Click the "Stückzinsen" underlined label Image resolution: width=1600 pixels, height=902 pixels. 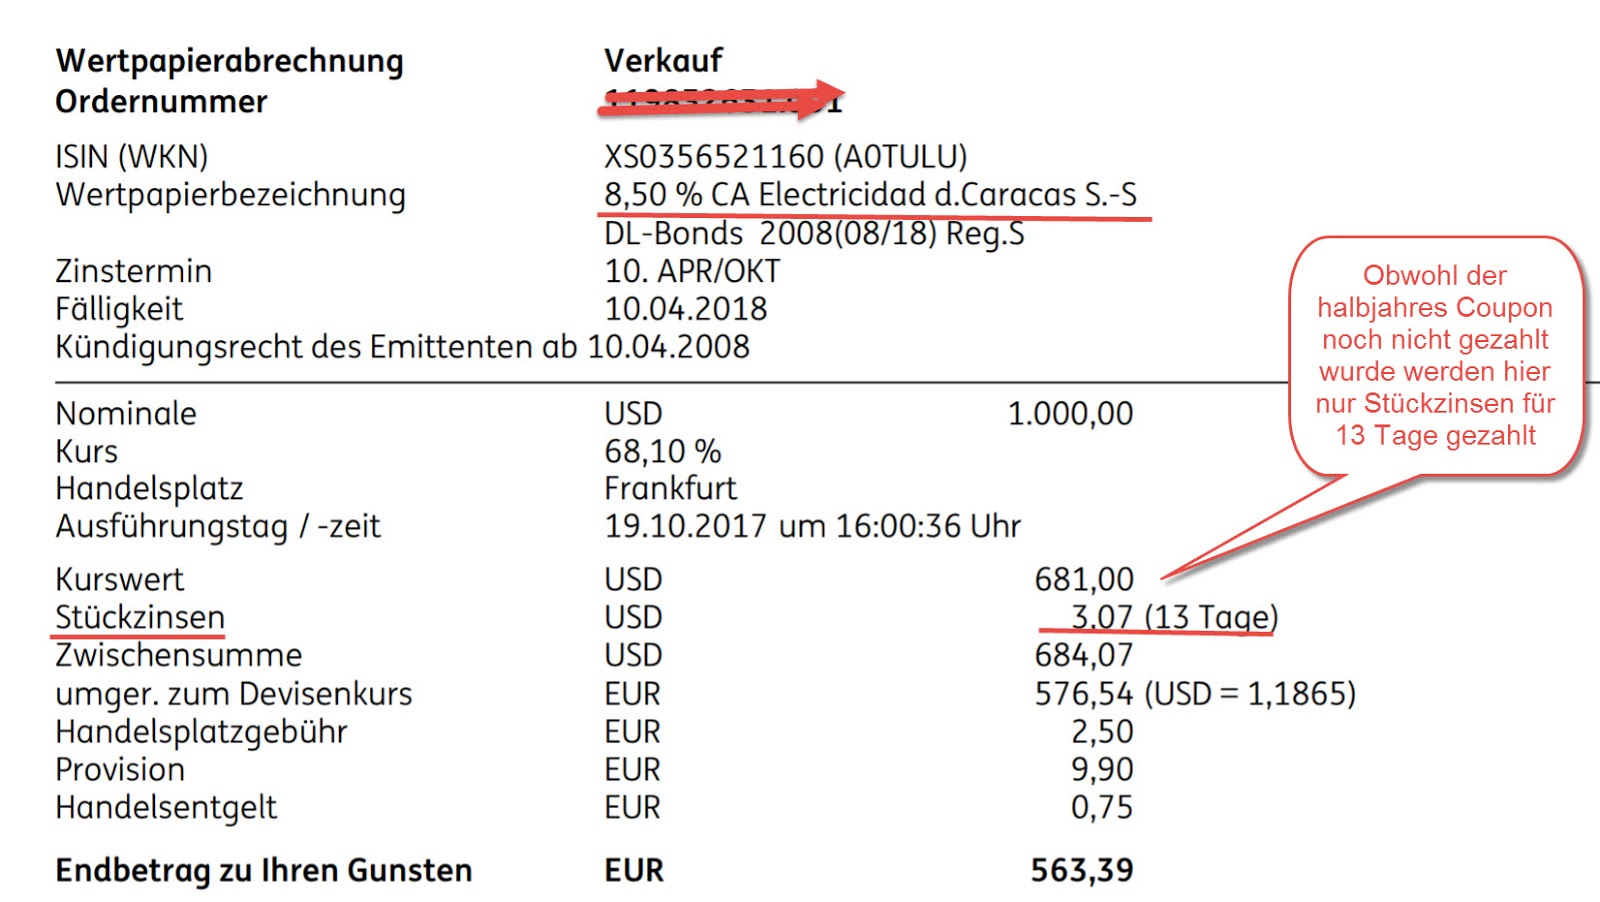pos(140,618)
